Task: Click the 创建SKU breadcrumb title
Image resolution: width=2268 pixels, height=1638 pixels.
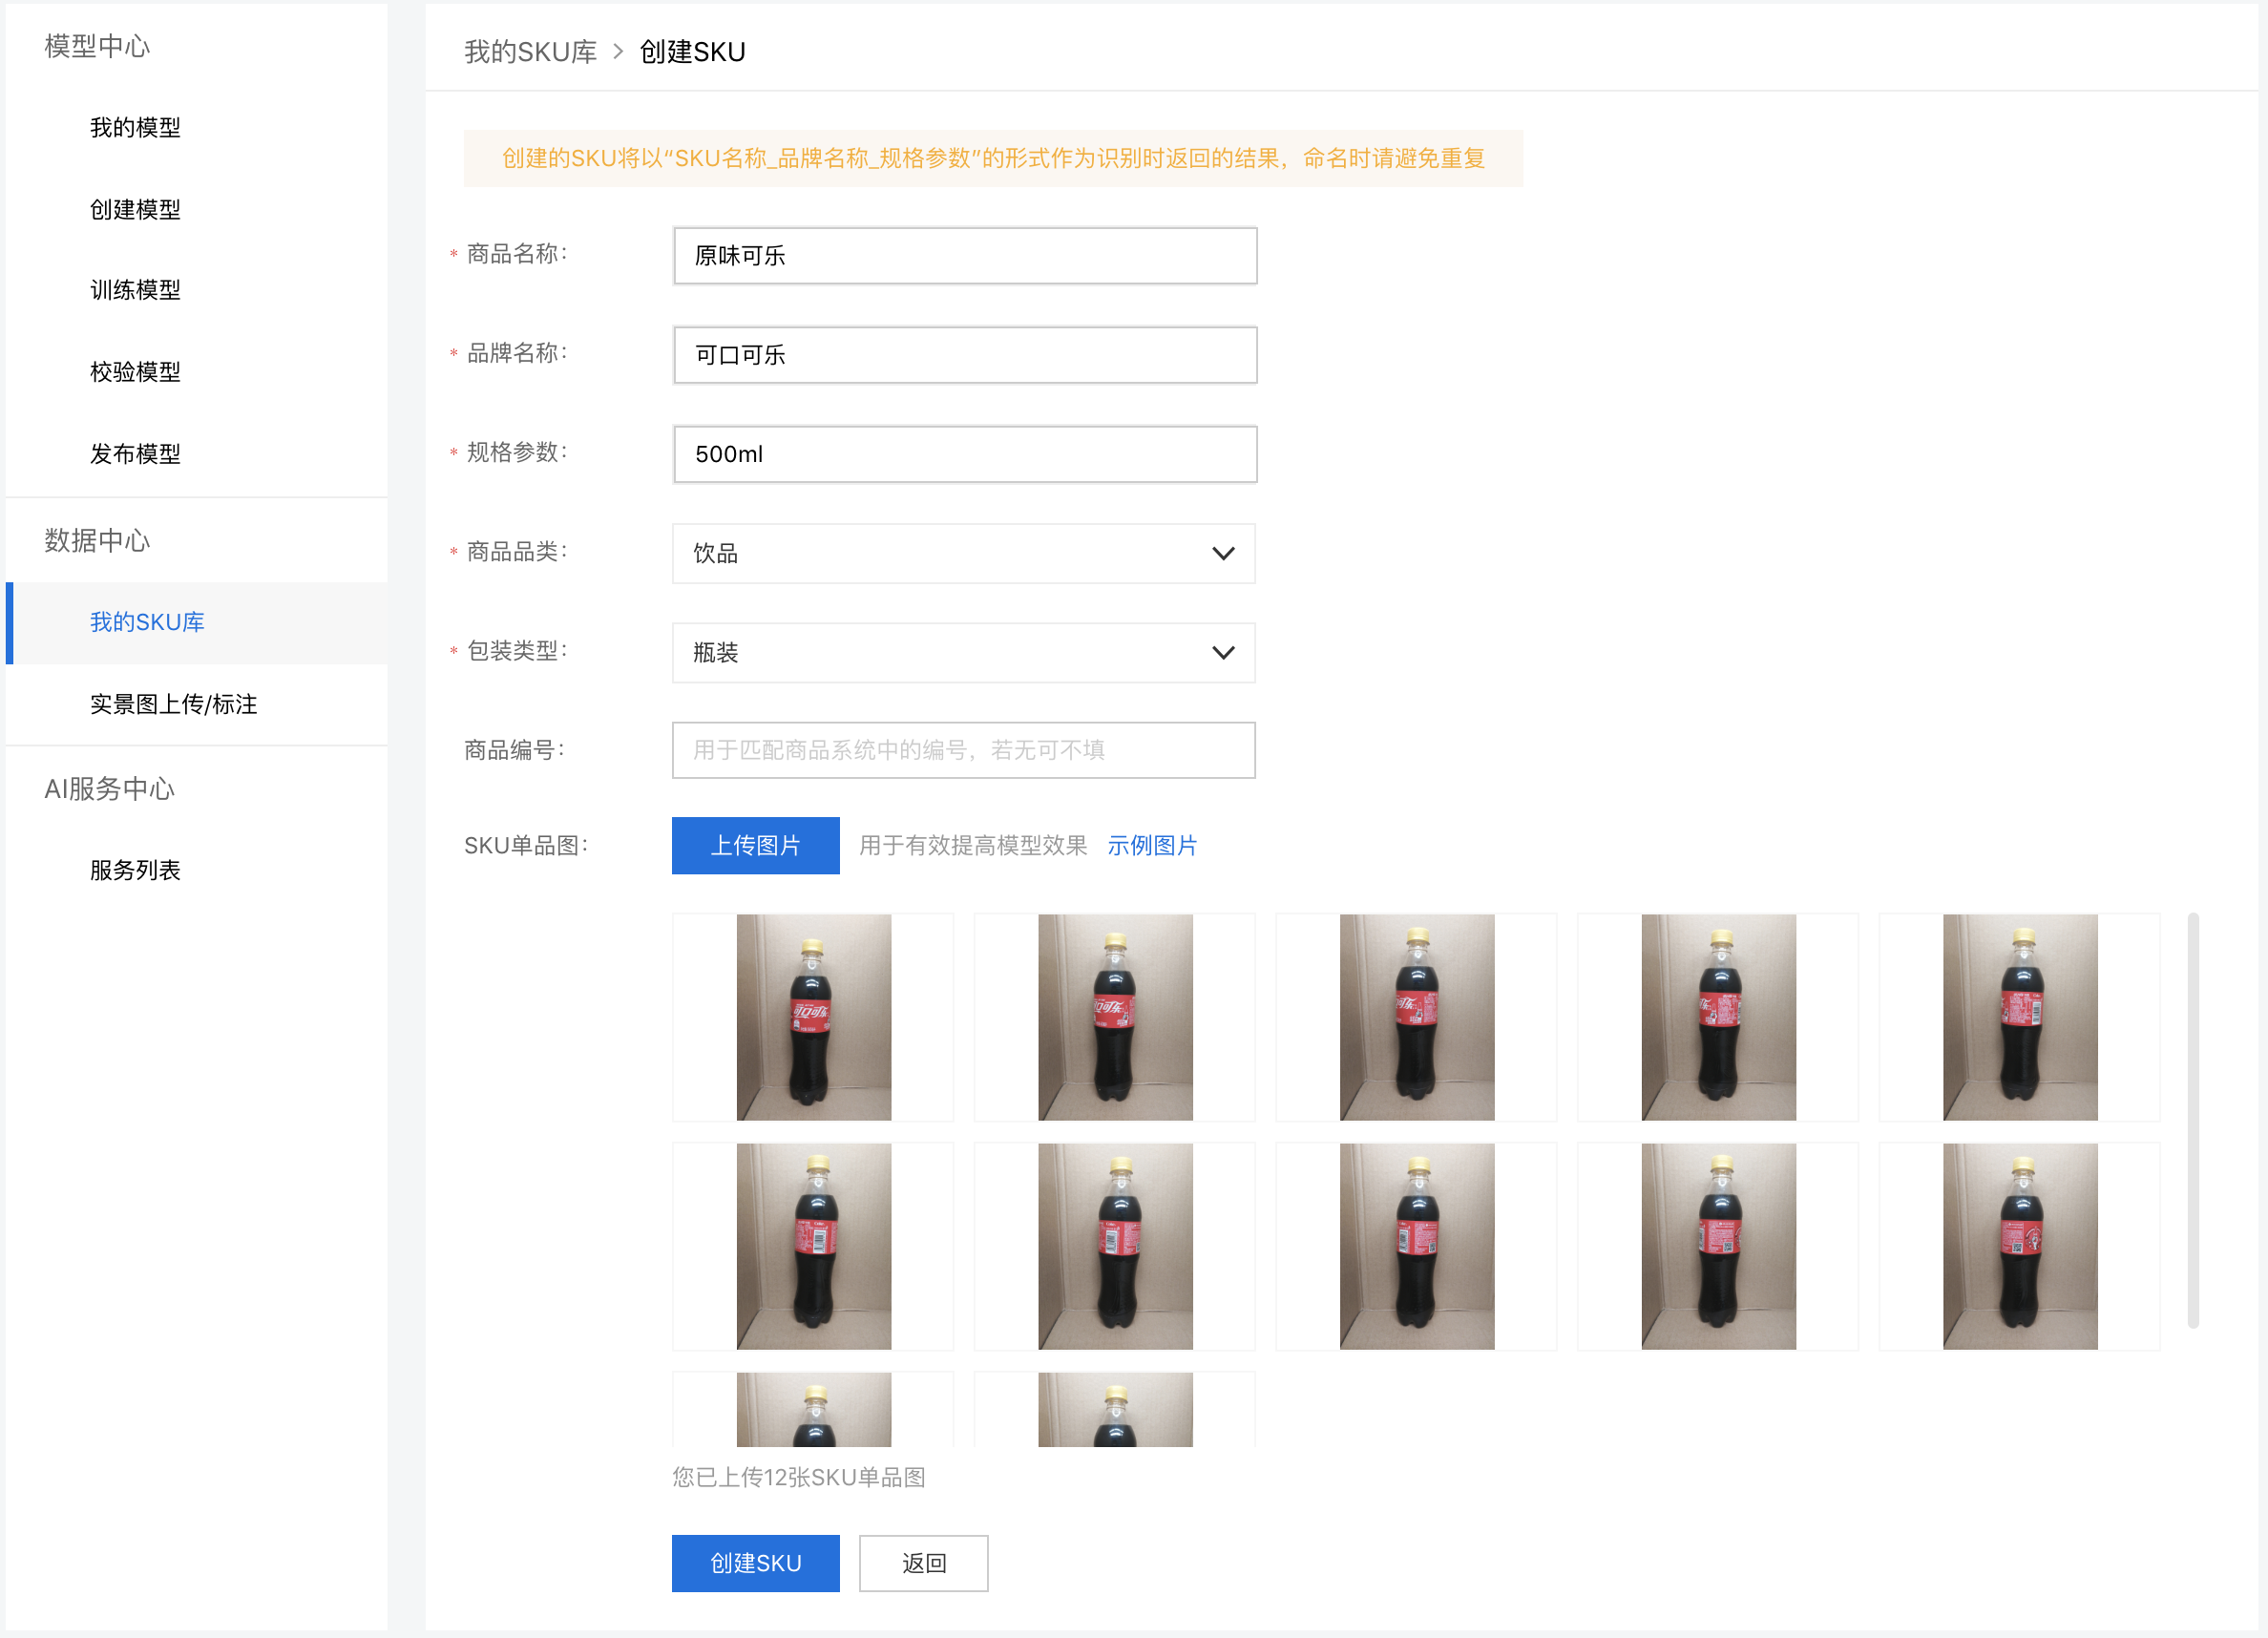Action: pyautogui.click(x=692, y=52)
